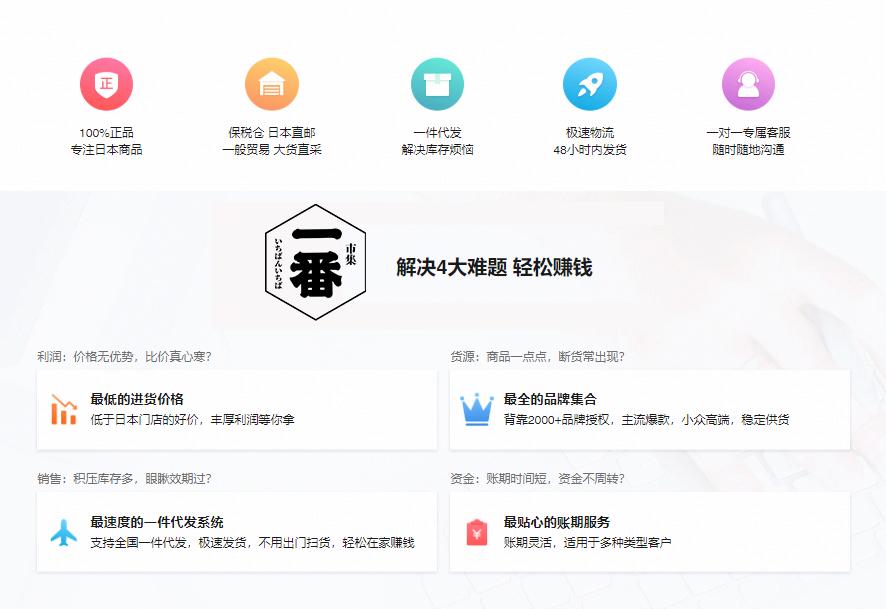Click the label 一对一专属客服
The height and width of the screenshot is (609, 886).
coord(749,132)
